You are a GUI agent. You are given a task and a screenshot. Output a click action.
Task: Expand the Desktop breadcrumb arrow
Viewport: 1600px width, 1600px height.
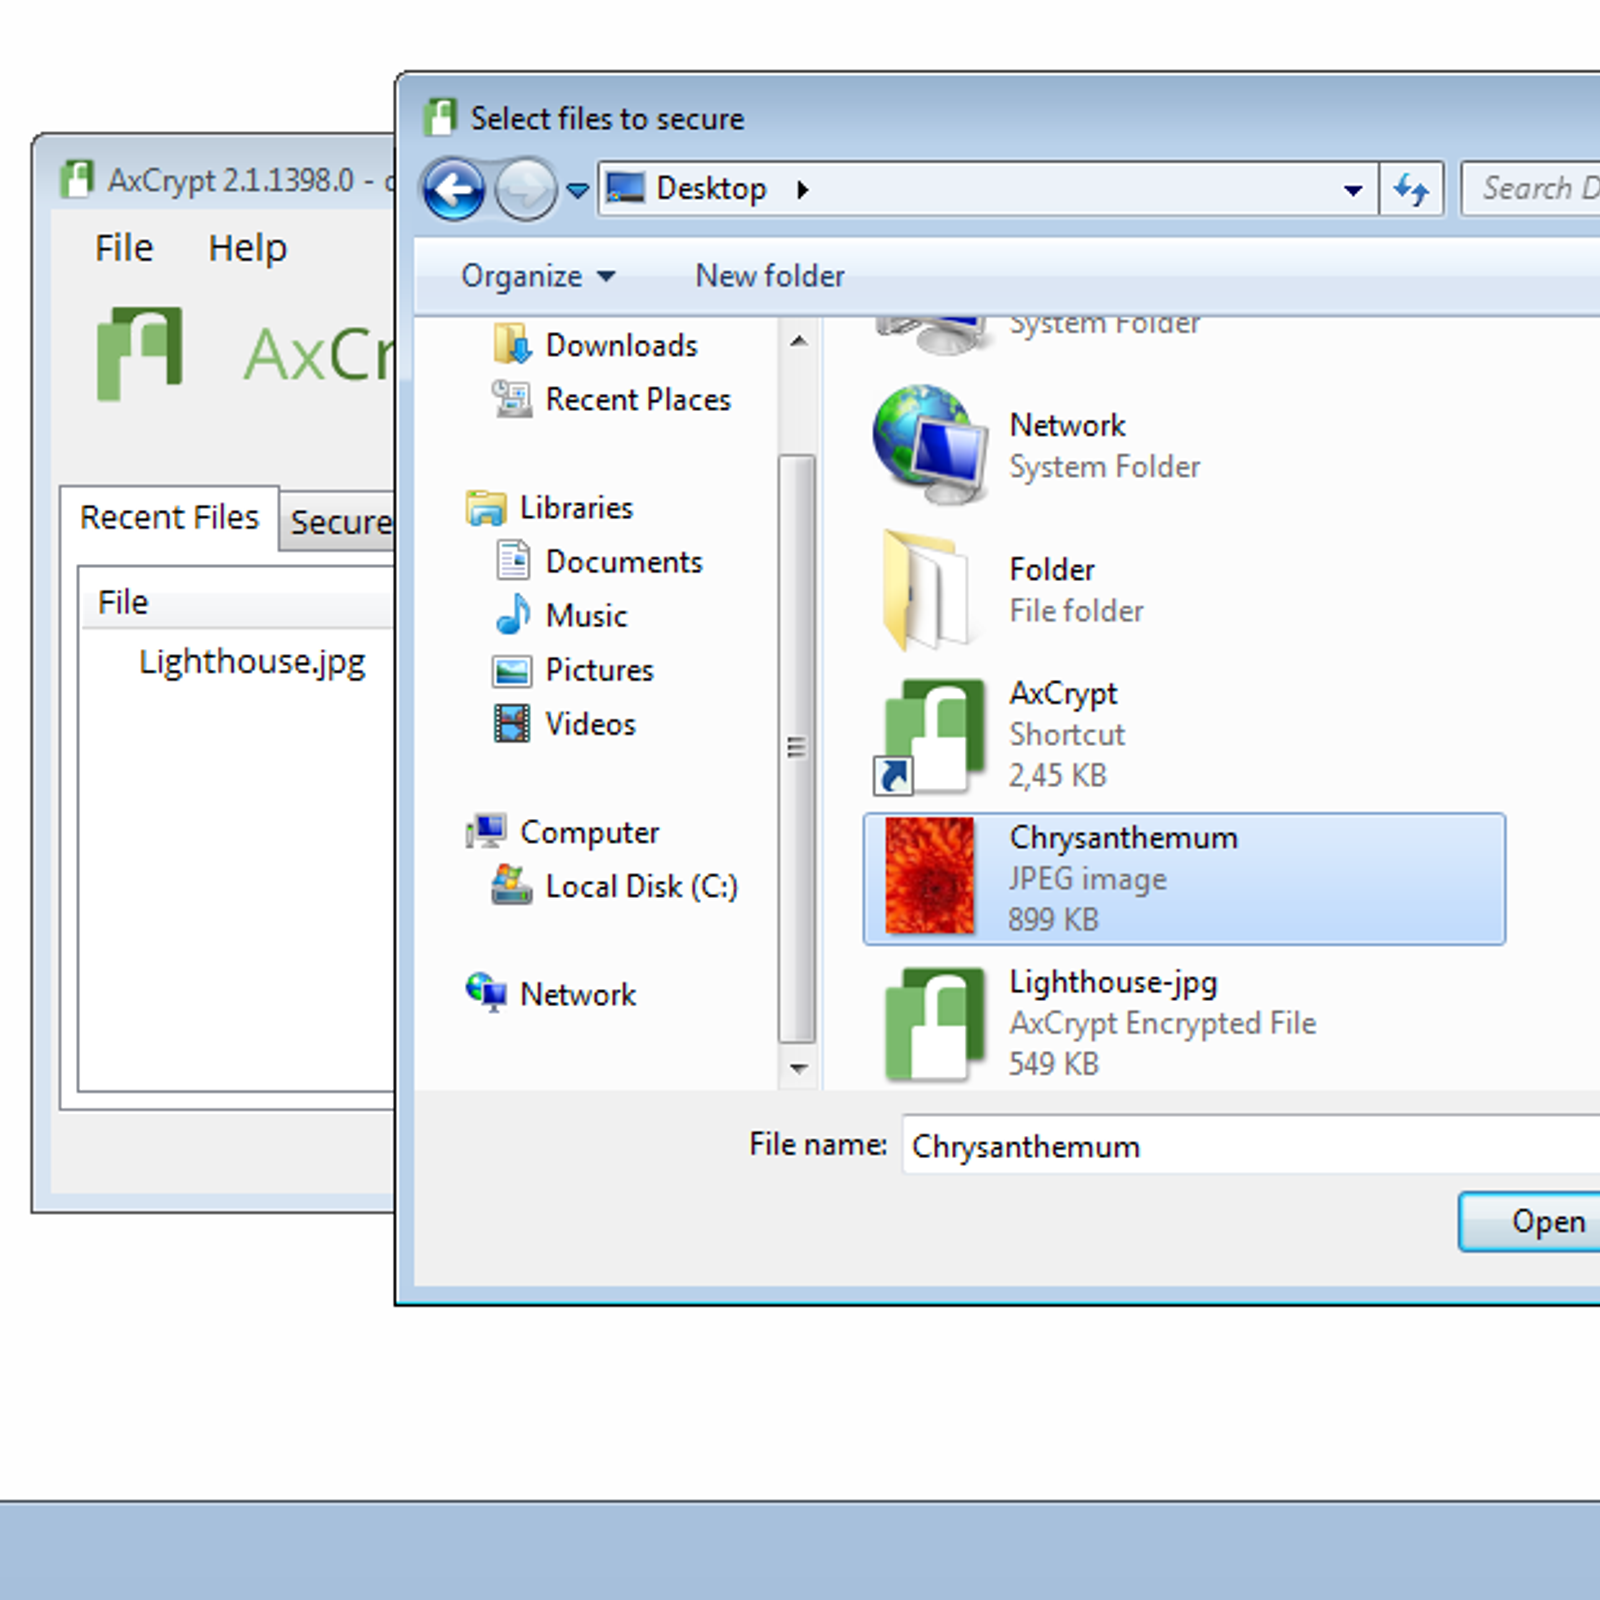802,189
